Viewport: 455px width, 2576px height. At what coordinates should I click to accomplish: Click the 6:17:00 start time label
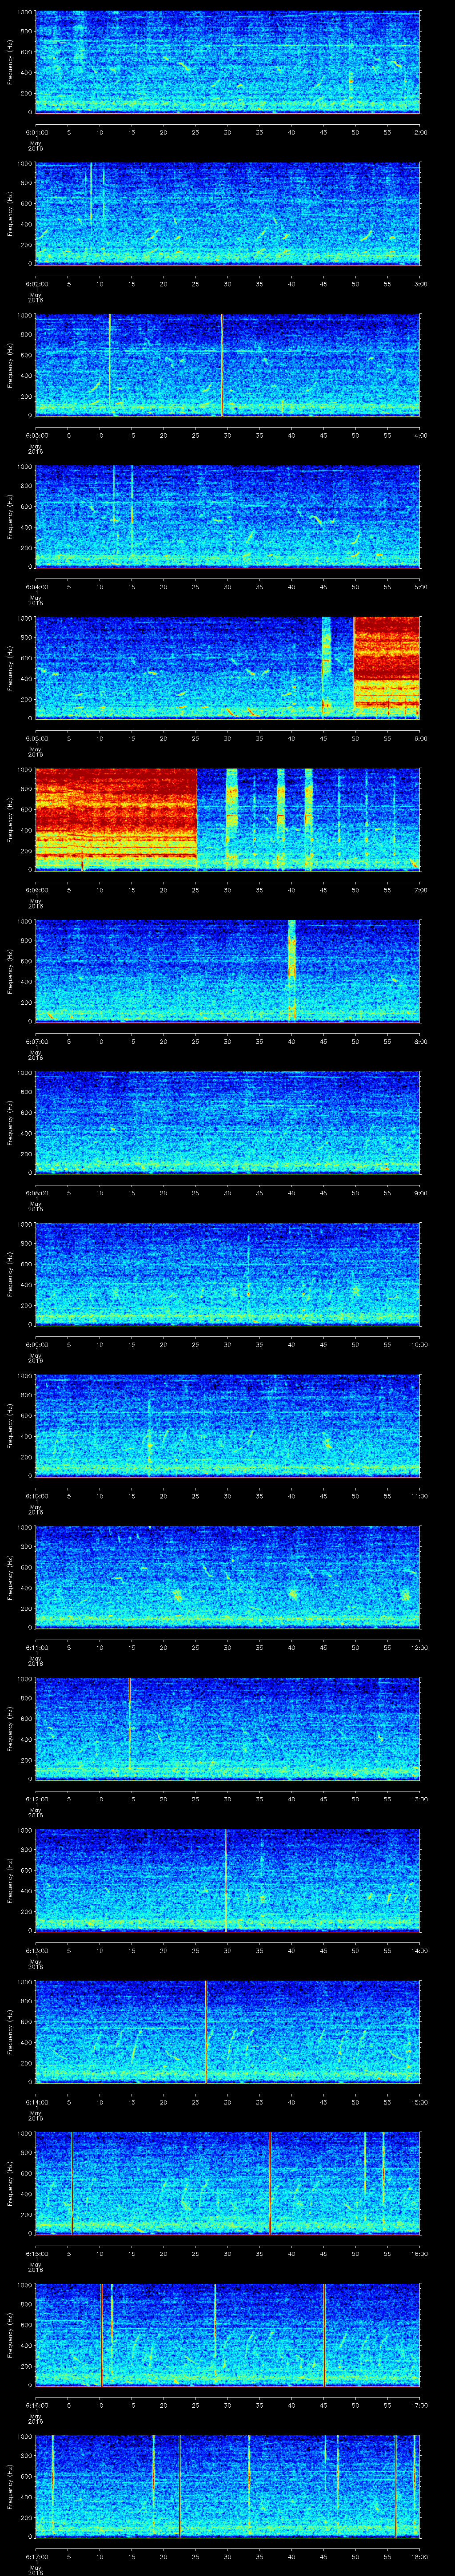point(37,2556)
